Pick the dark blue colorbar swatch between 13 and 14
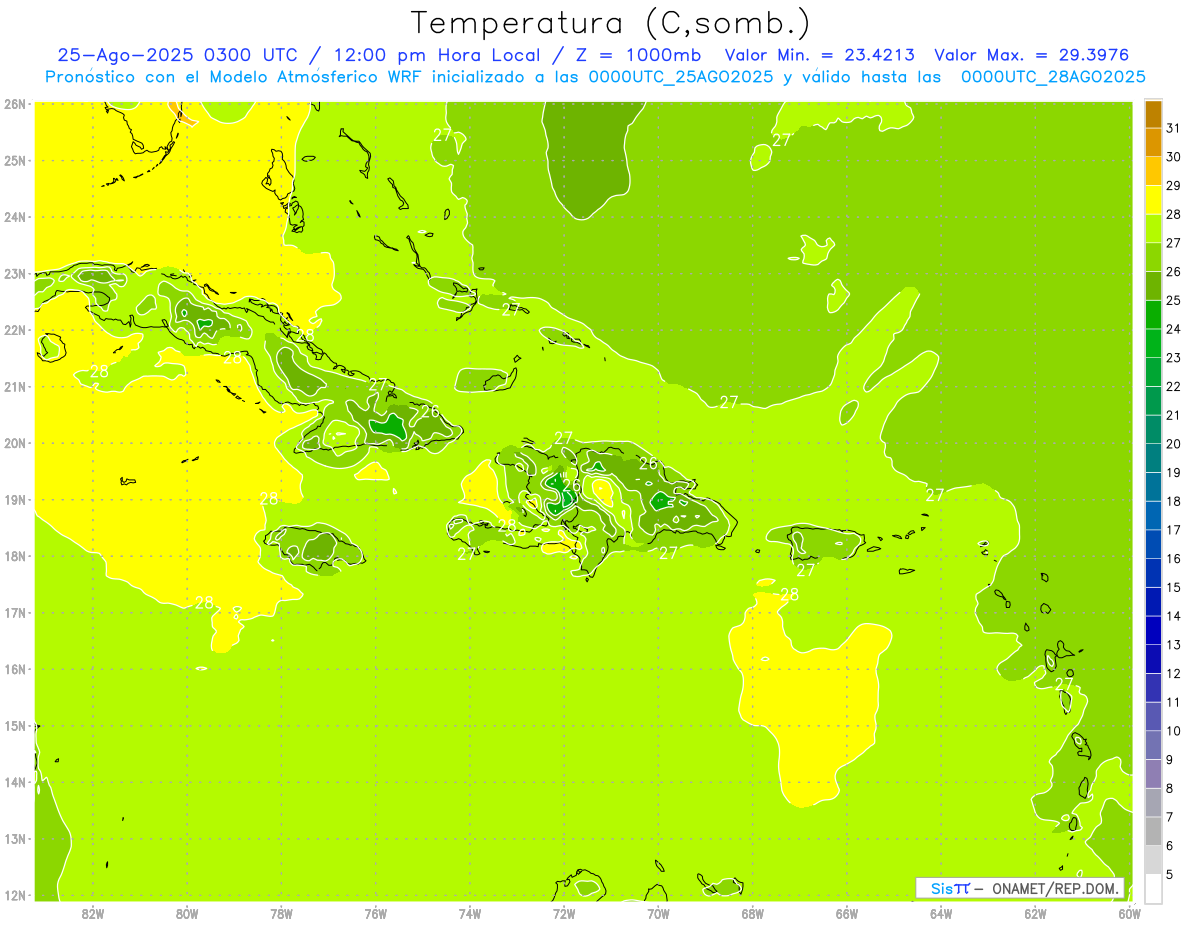Viewport: 1200px width, 927px height. coord(1153,630)
